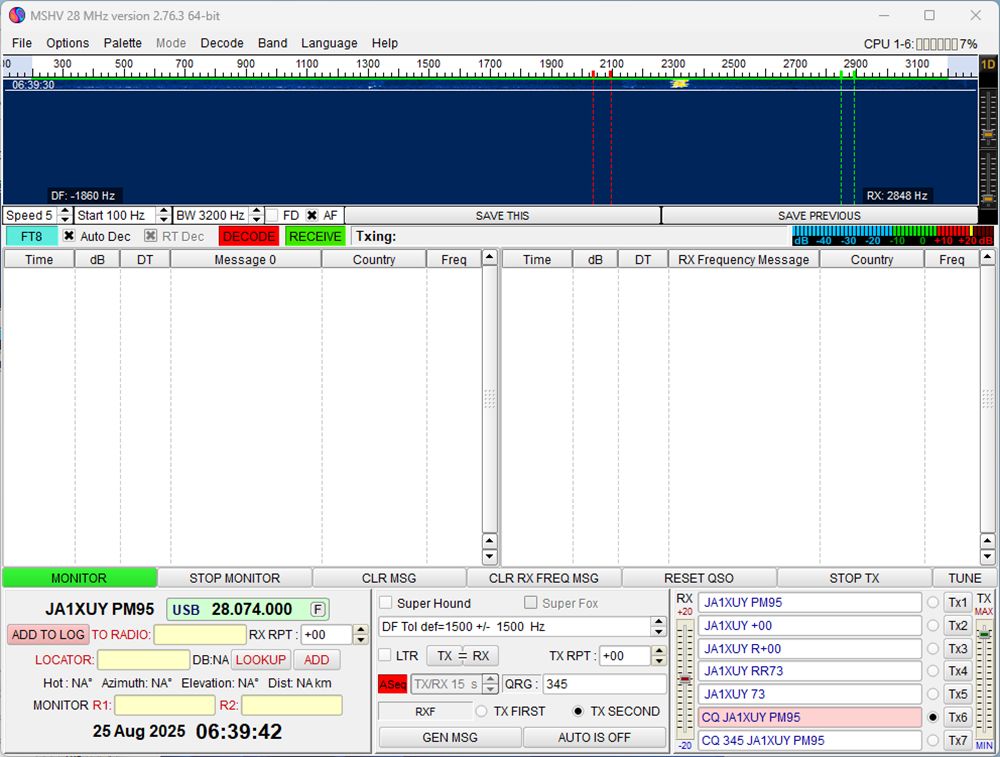Click the F button beside the frequency display
This screenshot has height=757, width=1000.
pos(317,609)
